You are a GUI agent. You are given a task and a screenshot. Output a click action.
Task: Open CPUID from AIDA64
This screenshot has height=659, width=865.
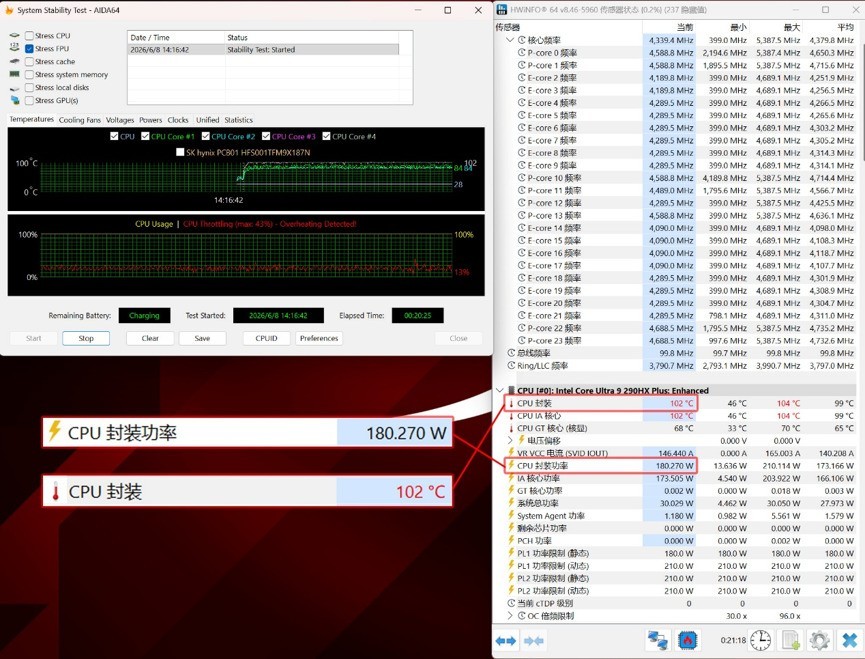(266, 338)
